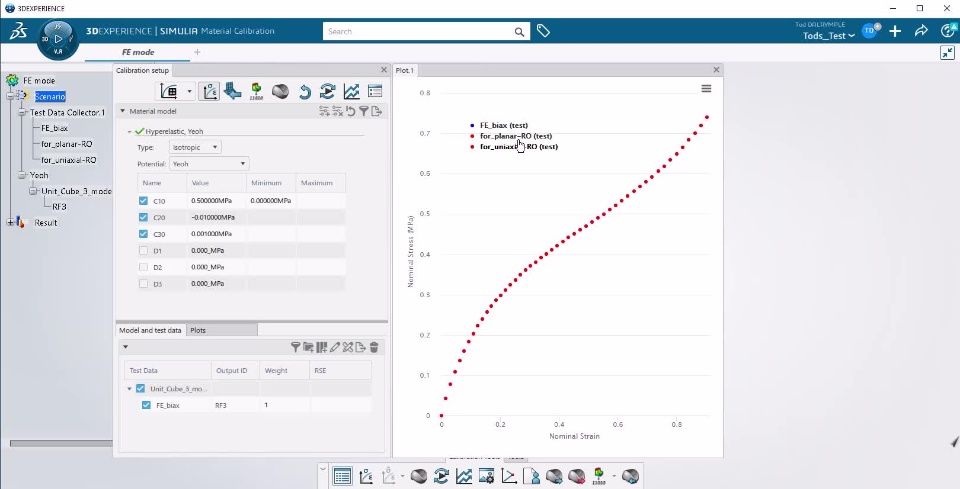This screenshot has height=489, width=960.
Task: Click the remove parameter sliders icon
Action: 337,111
